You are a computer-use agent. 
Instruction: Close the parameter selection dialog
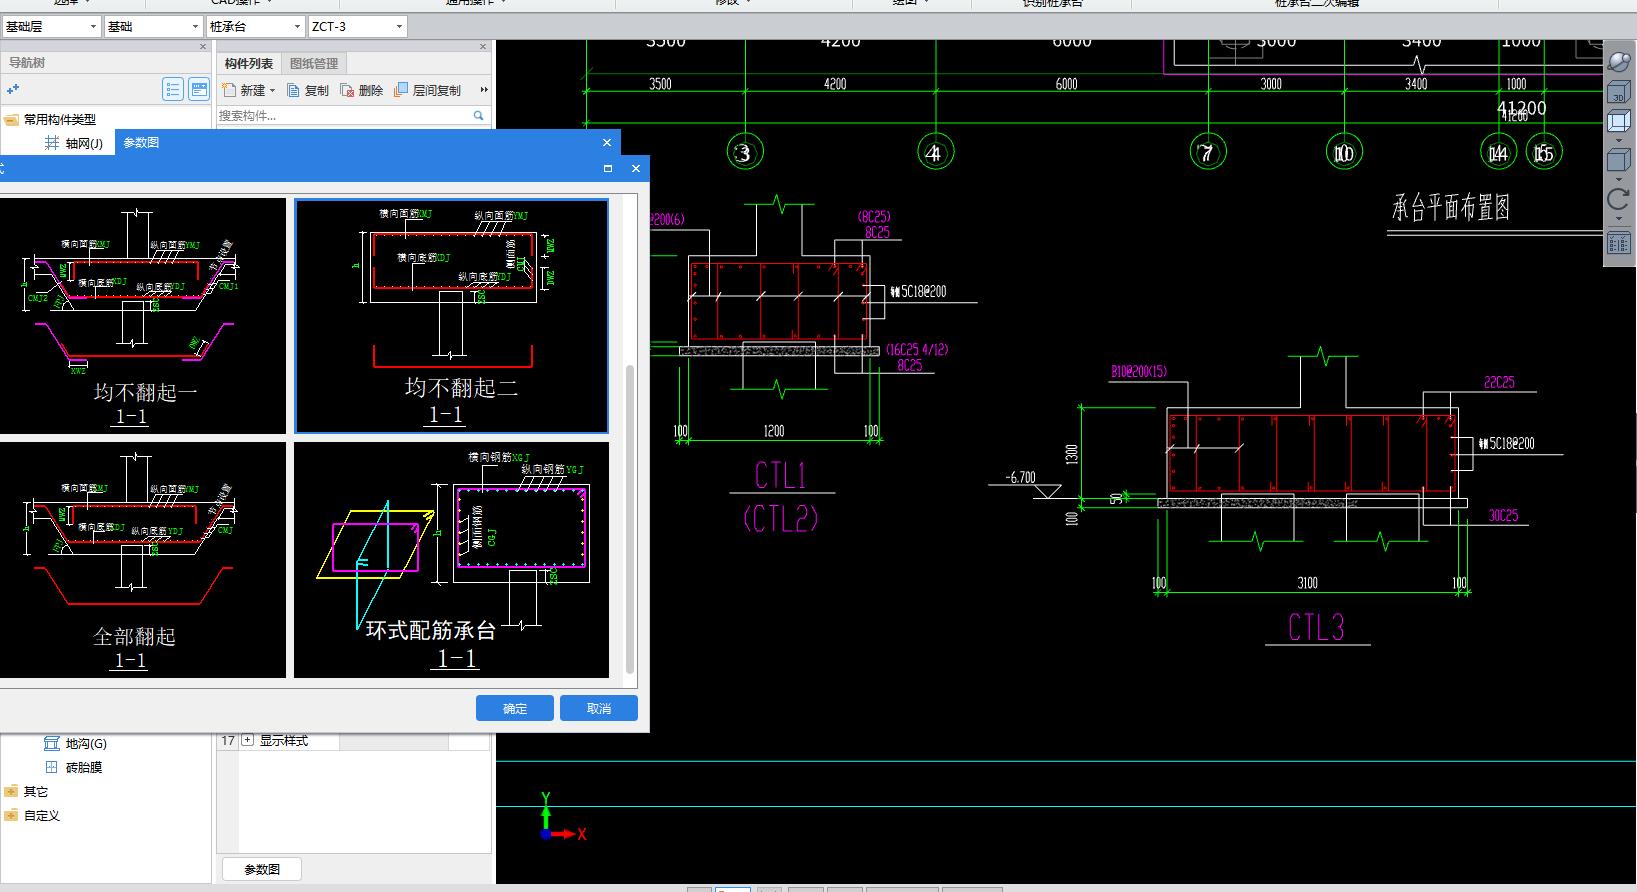[x=635, y=169]
